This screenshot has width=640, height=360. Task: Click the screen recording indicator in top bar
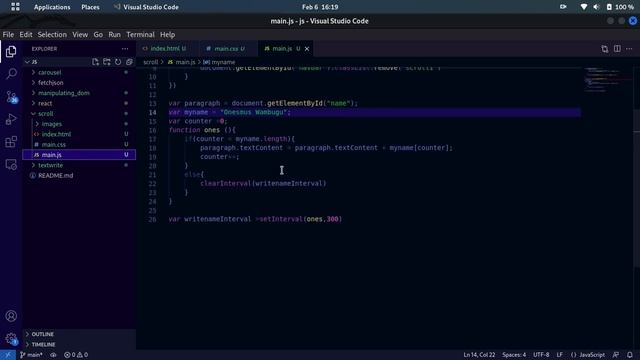[x=563, y=7]
